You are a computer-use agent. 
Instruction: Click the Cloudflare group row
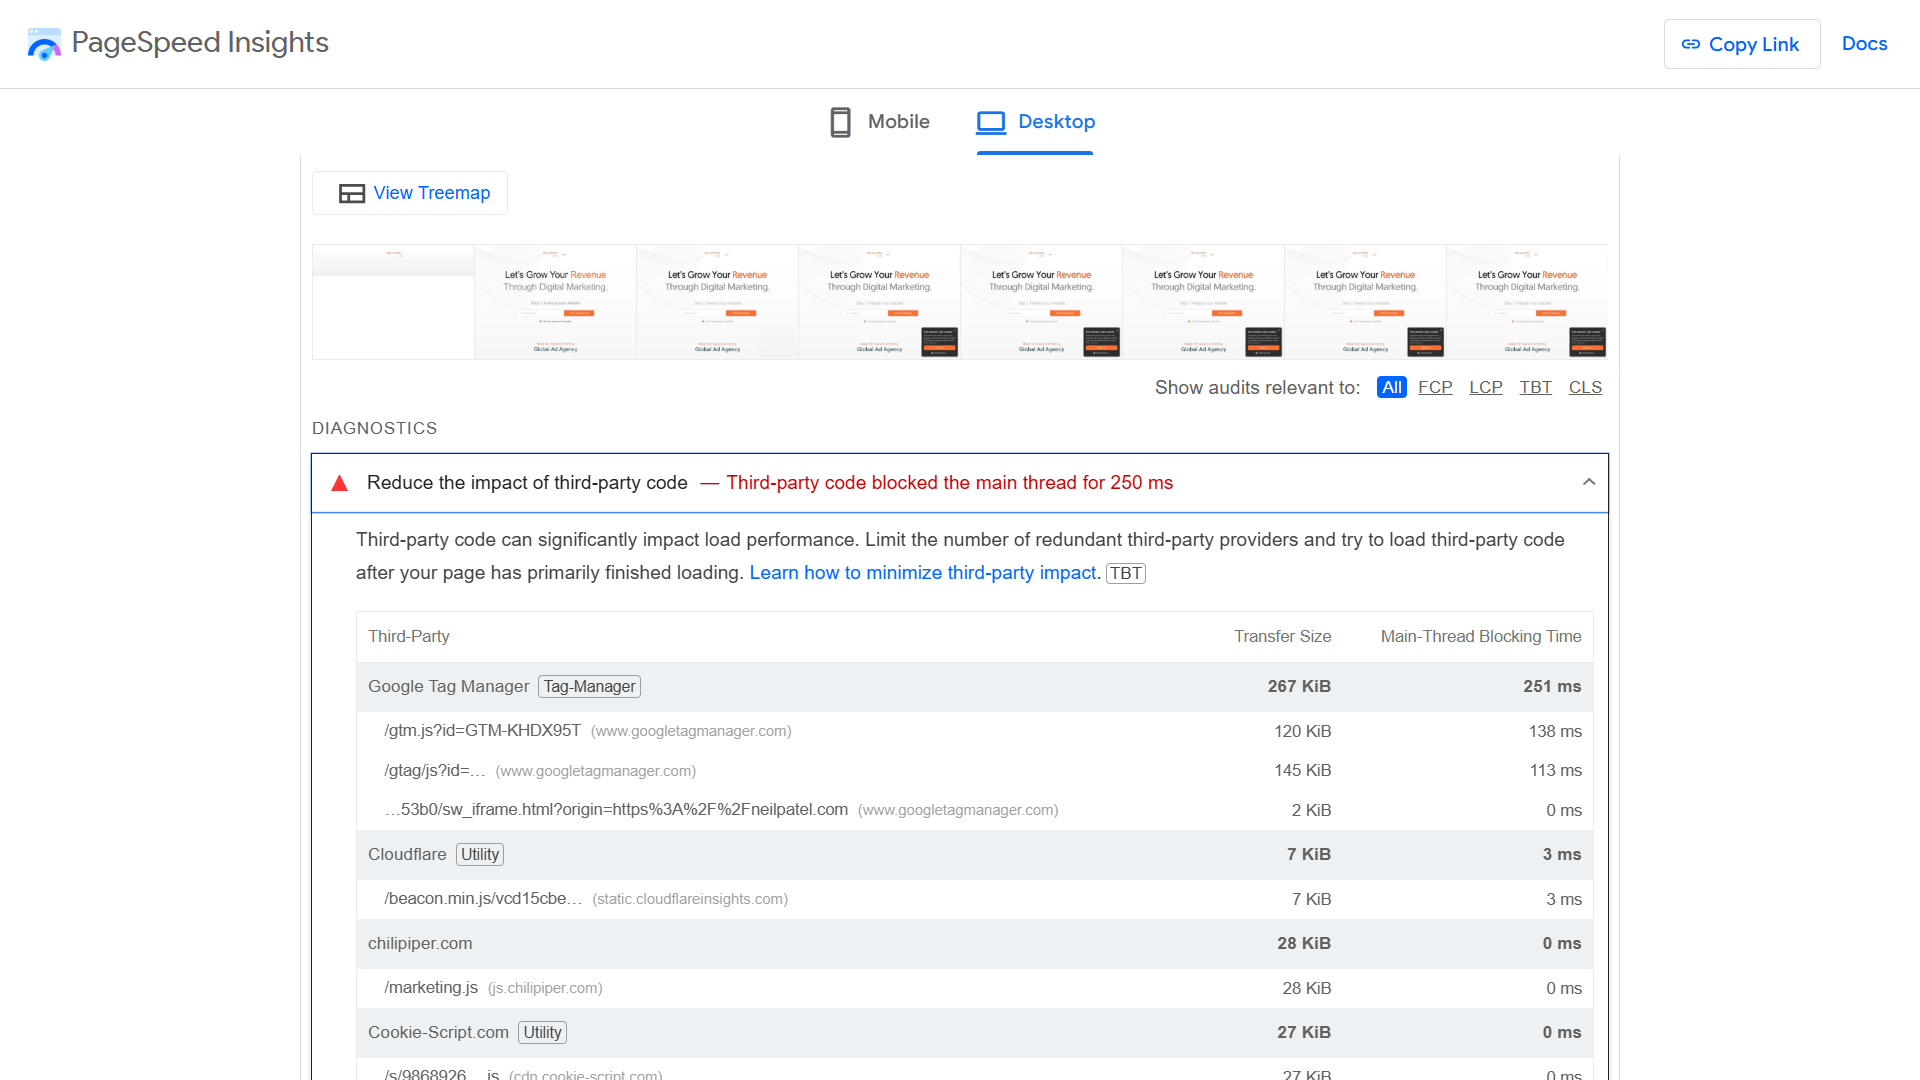(974, 854)
